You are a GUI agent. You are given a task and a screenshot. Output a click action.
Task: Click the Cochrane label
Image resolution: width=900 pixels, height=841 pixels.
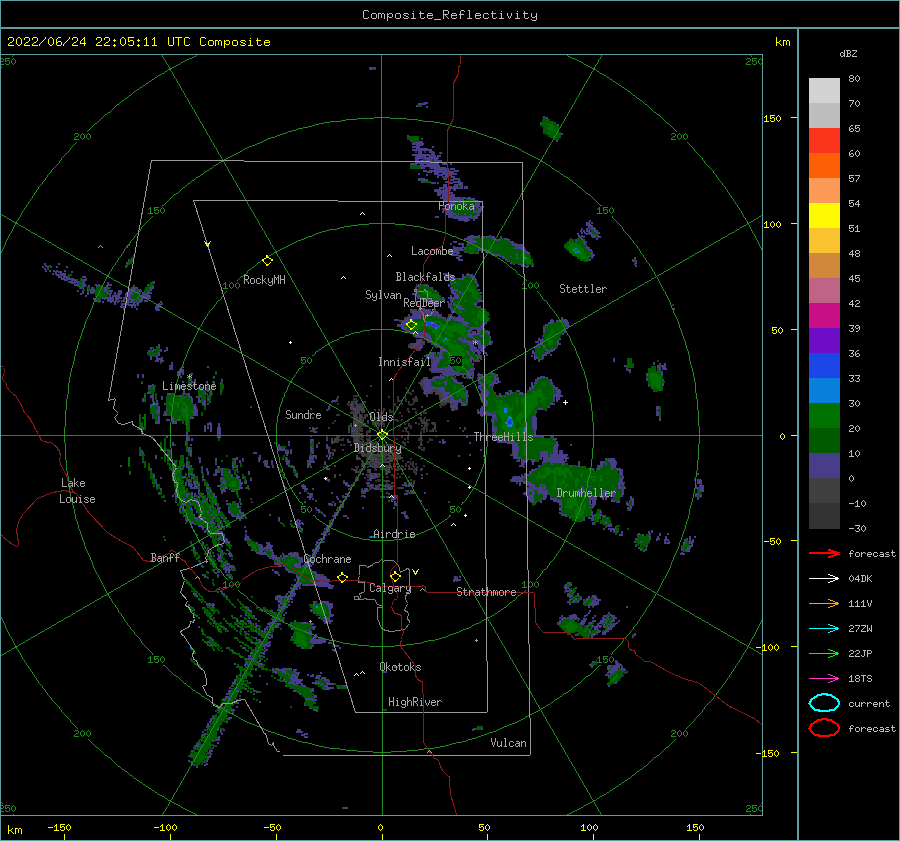pyautogui.click(x=327, y=559)
